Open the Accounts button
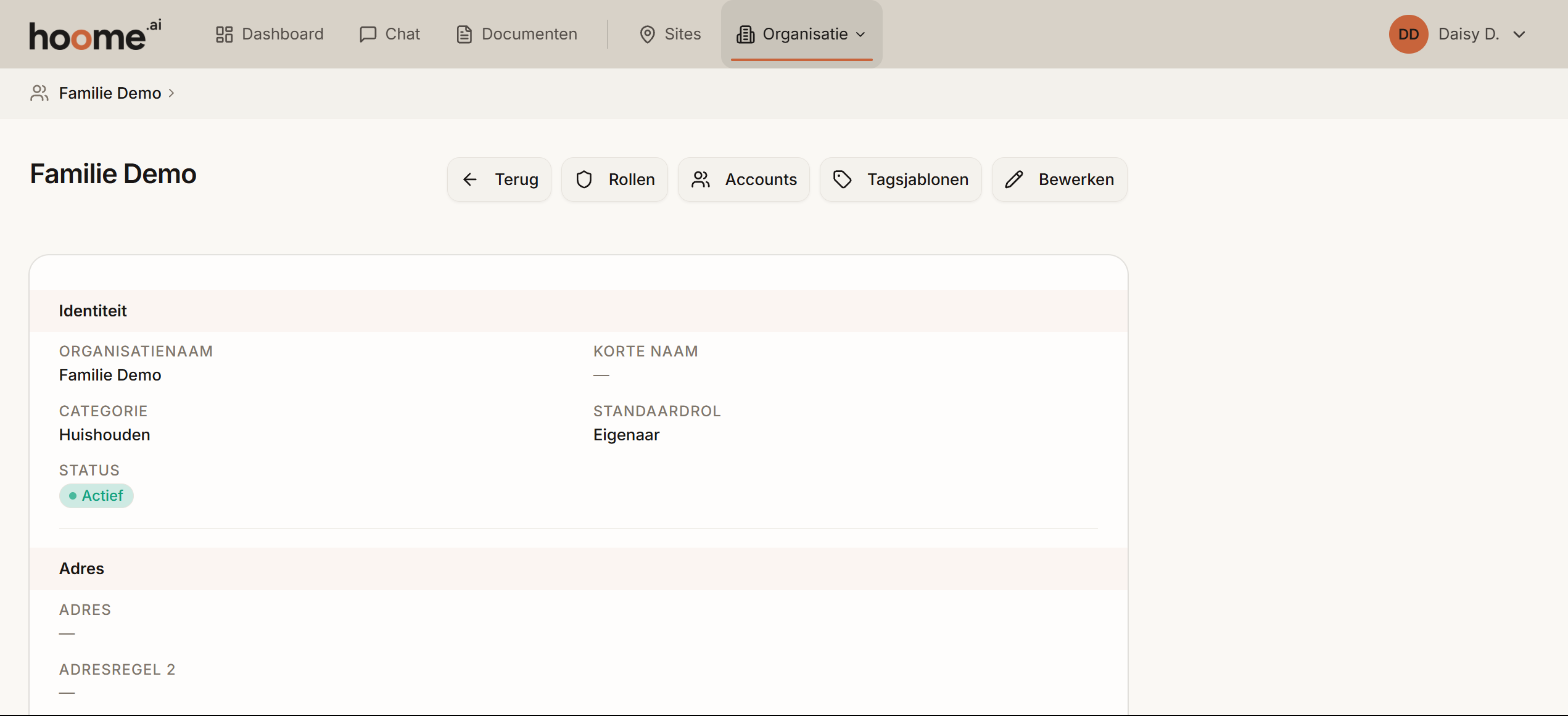The image size is (1568, 716). [744, 180]
